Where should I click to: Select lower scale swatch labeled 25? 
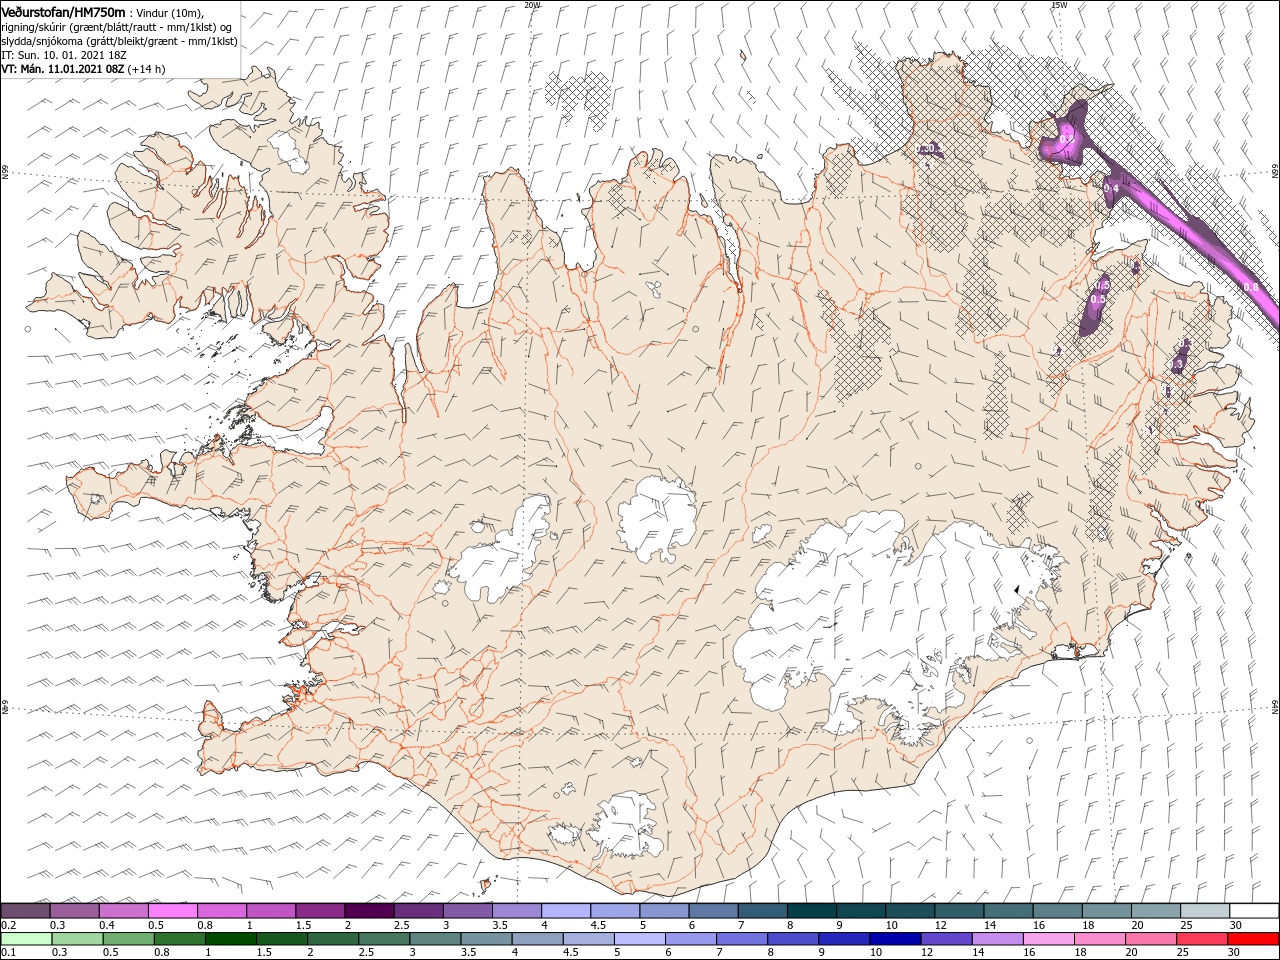1201,939
